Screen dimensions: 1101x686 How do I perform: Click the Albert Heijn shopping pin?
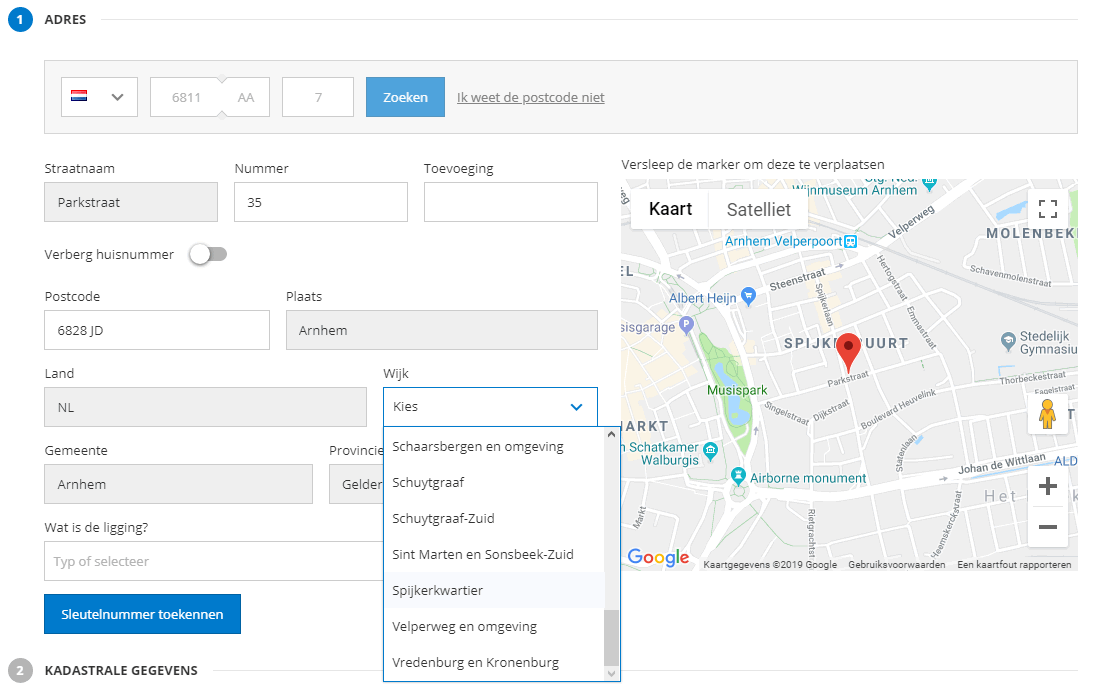click(x=749, y=296)
